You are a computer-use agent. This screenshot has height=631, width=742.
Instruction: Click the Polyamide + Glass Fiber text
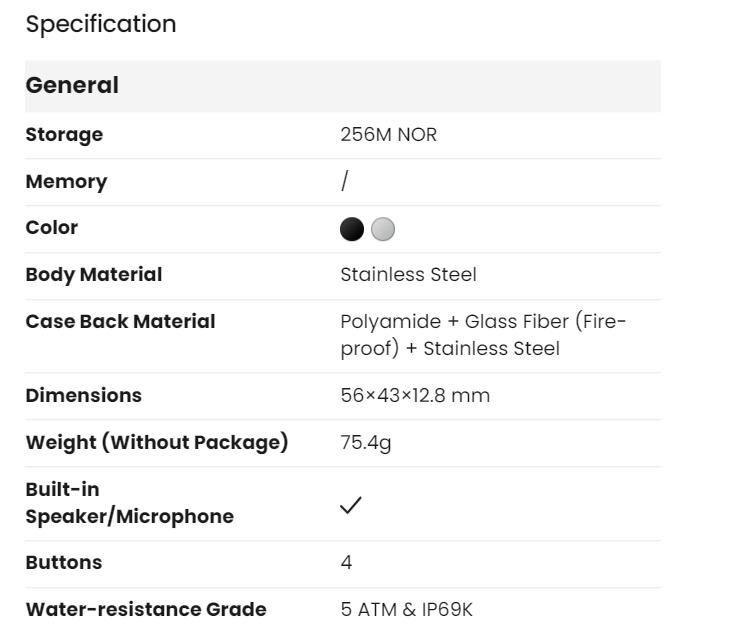click(x=454, y=322)
